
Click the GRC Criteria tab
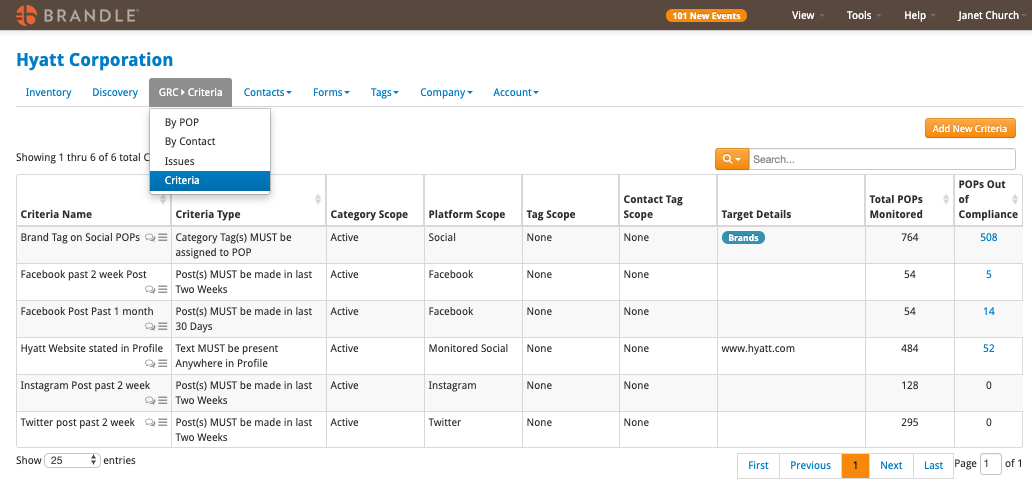coord(190,93)
